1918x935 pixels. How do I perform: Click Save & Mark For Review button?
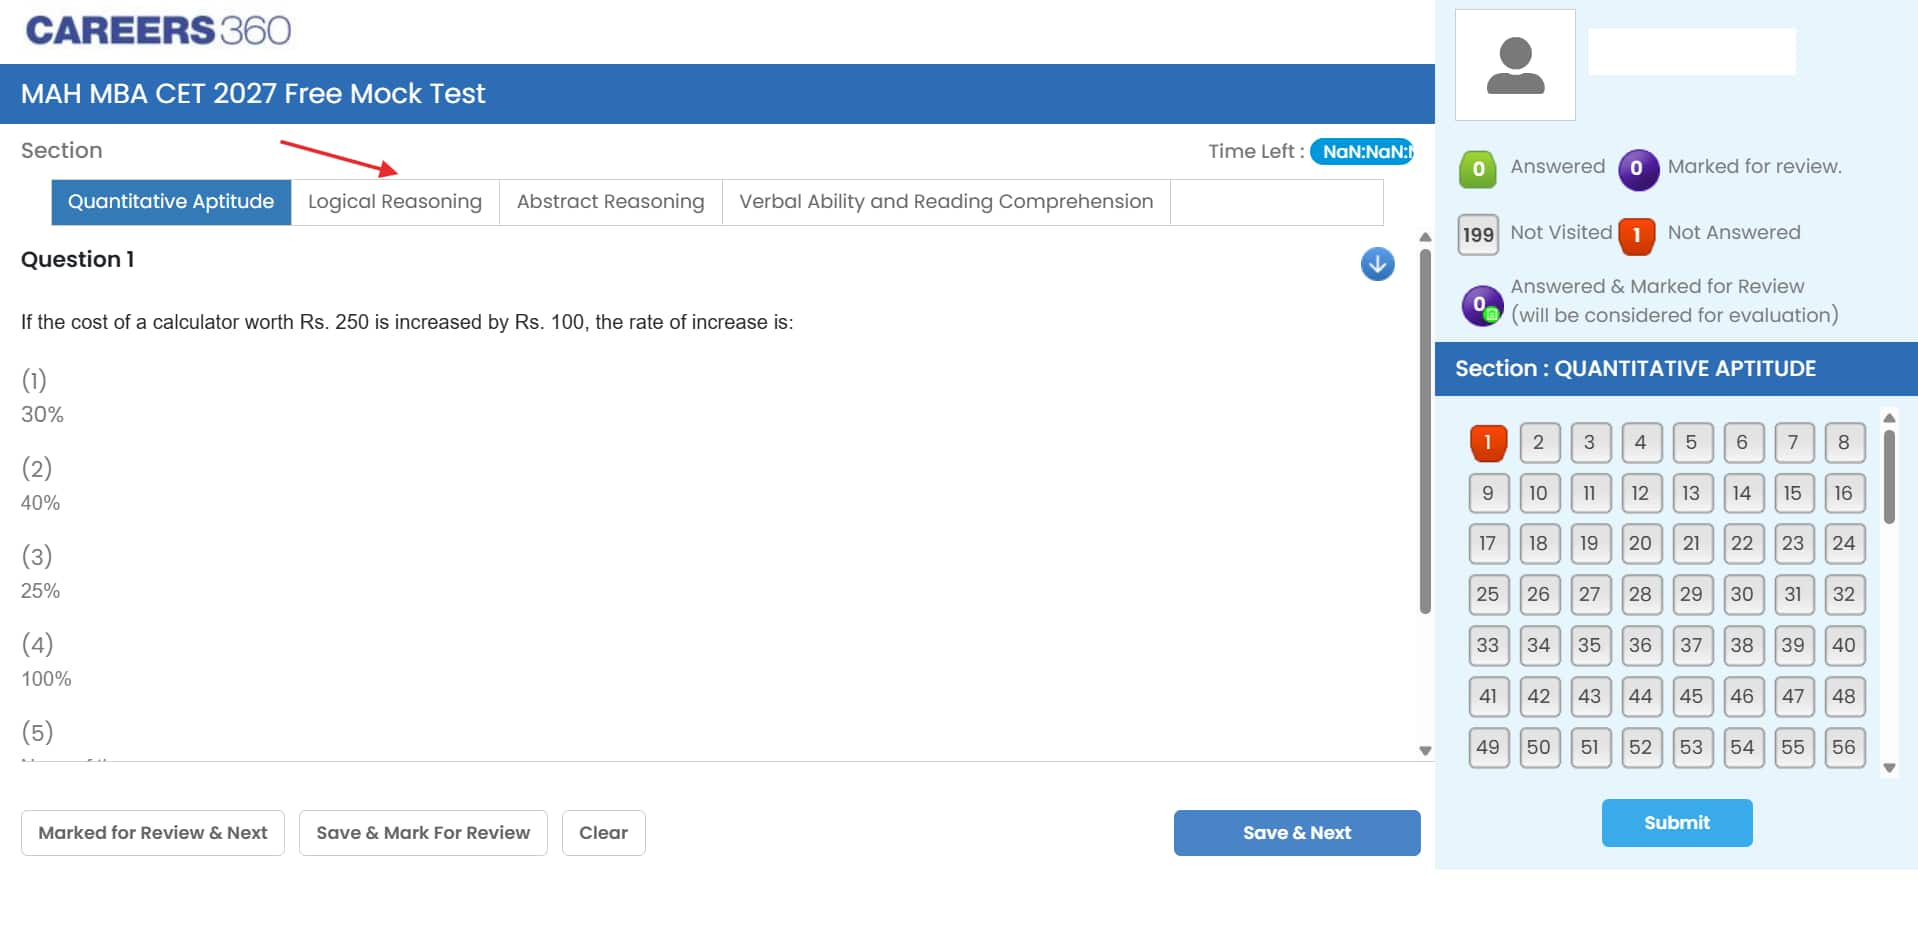423,833
